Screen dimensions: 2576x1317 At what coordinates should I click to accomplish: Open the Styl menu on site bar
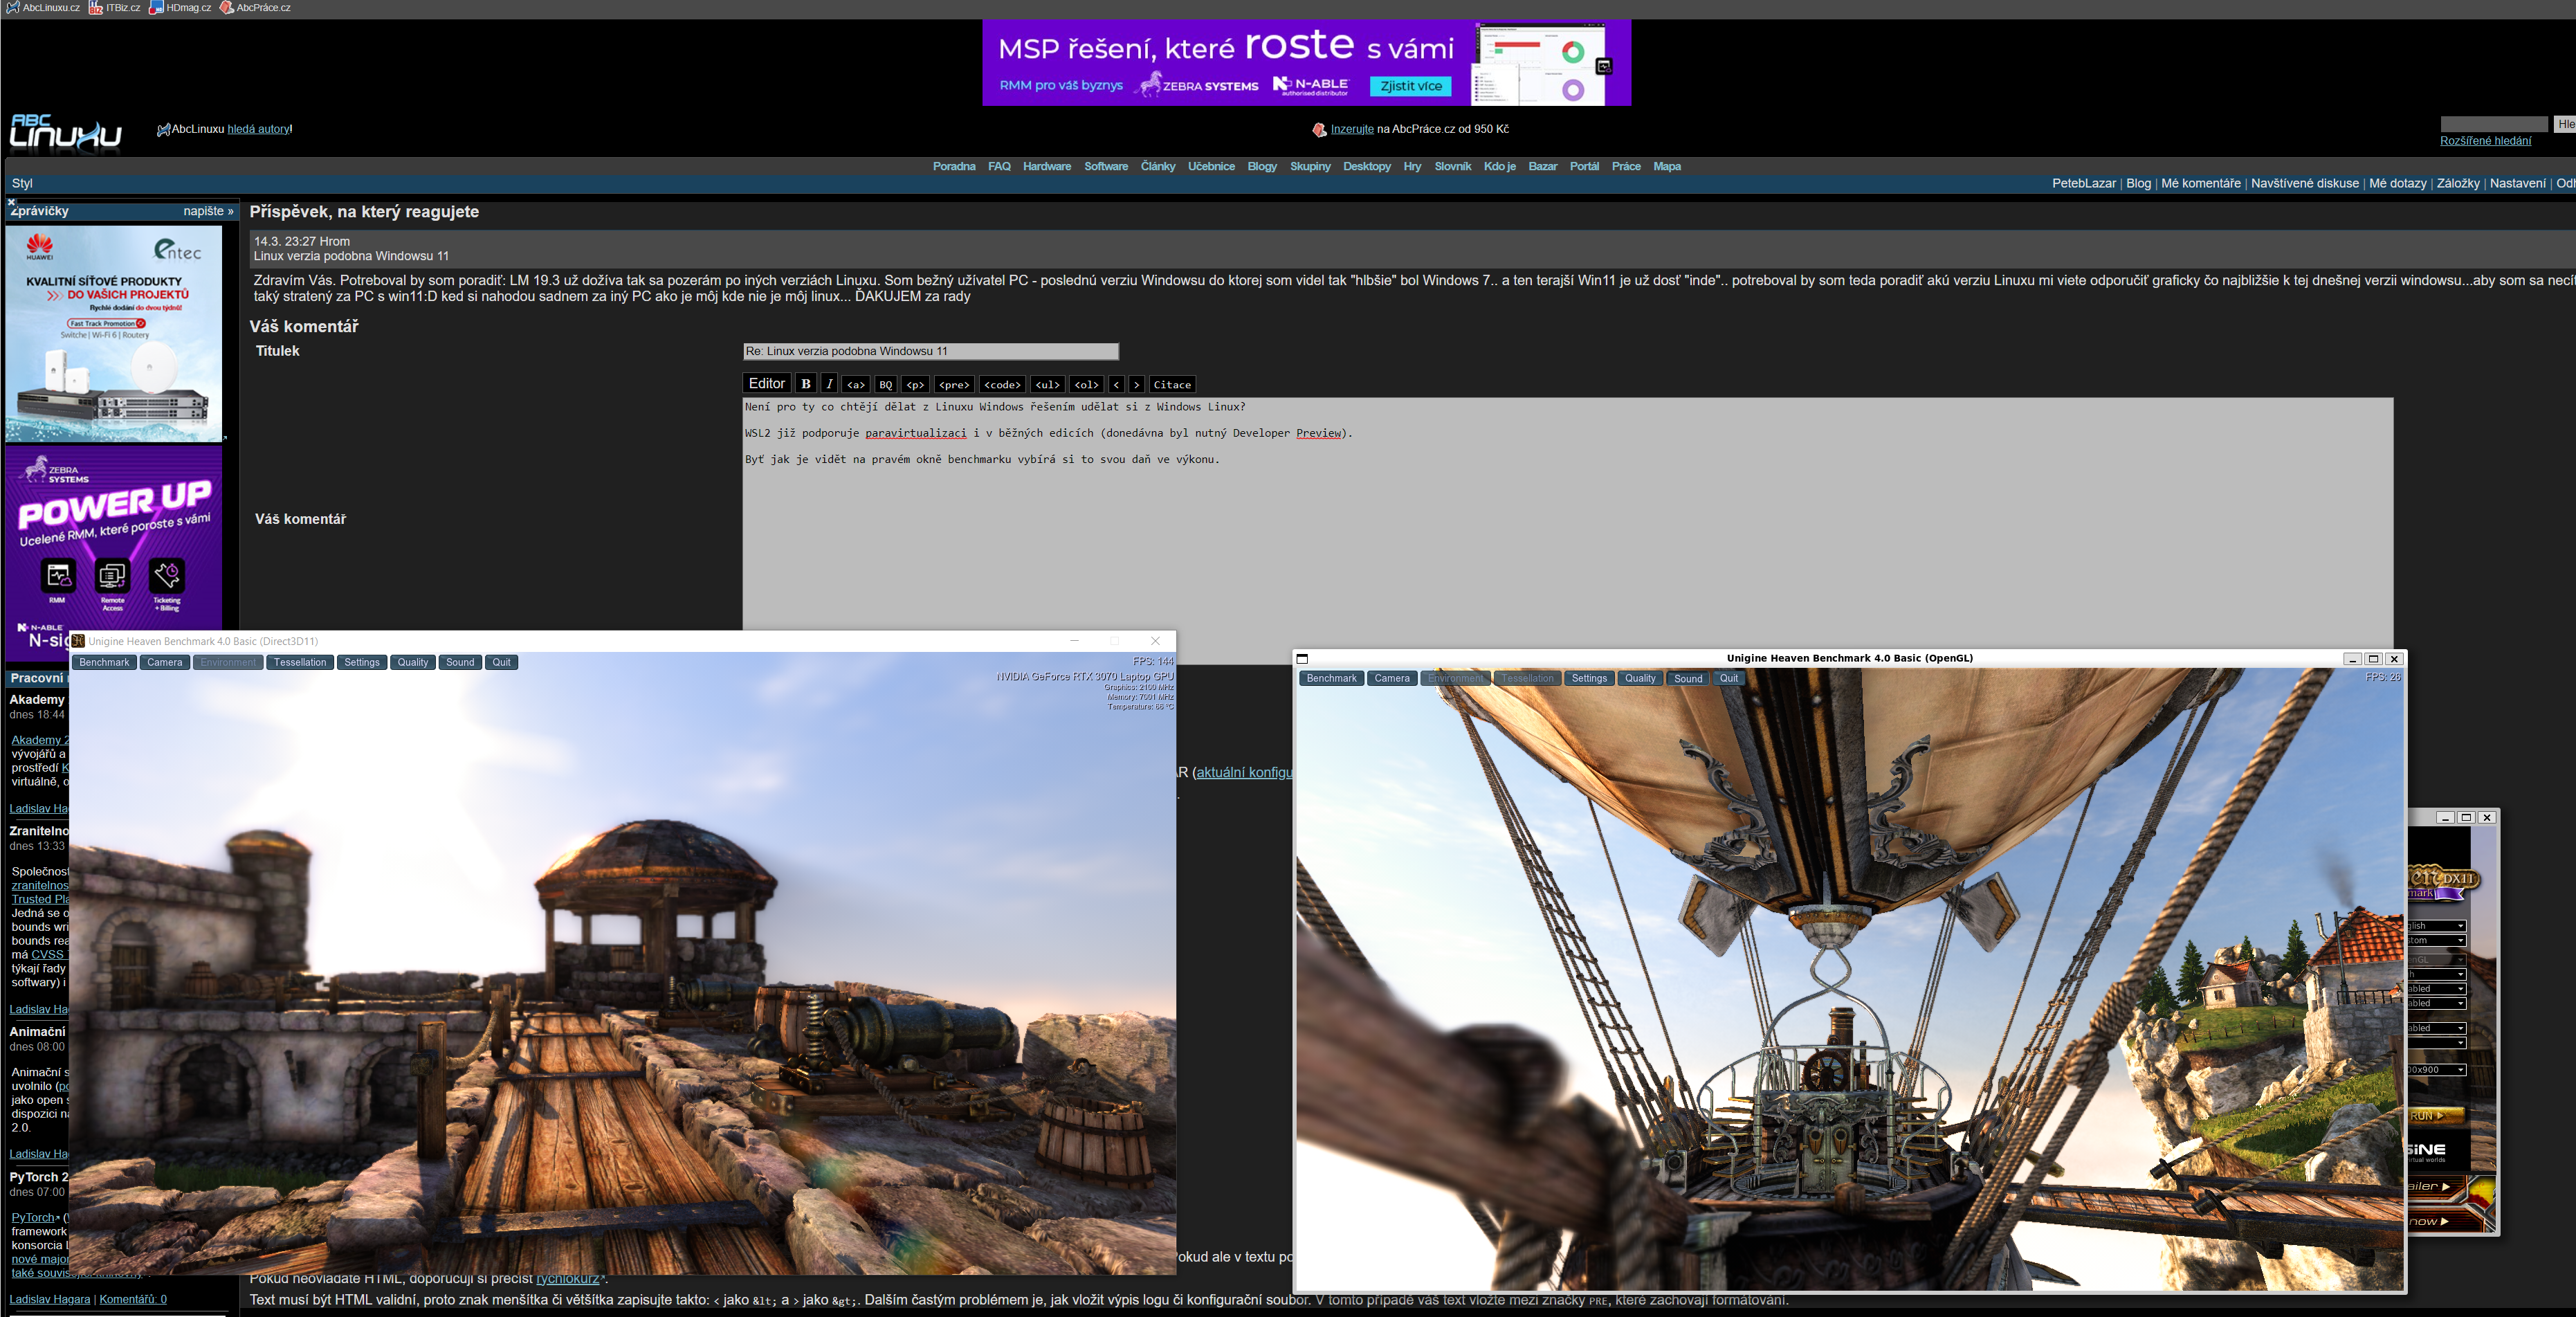(22, 184)
